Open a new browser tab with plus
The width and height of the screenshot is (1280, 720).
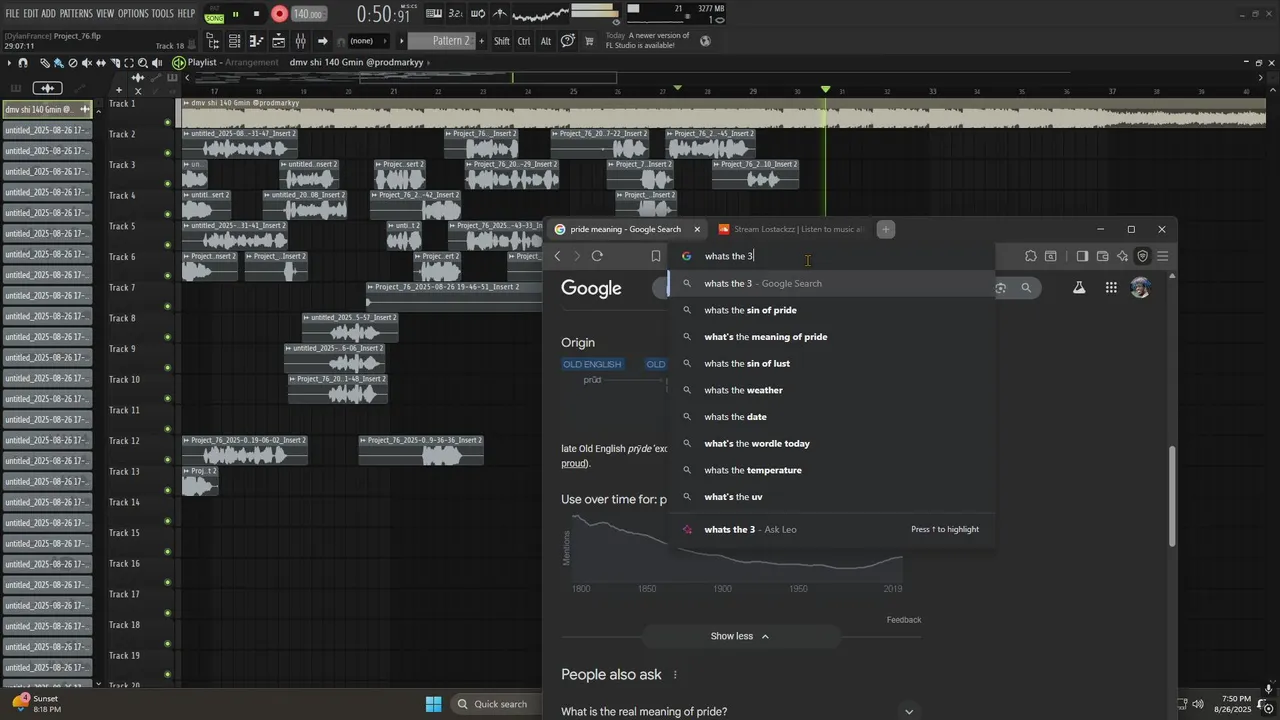[885, 229]
